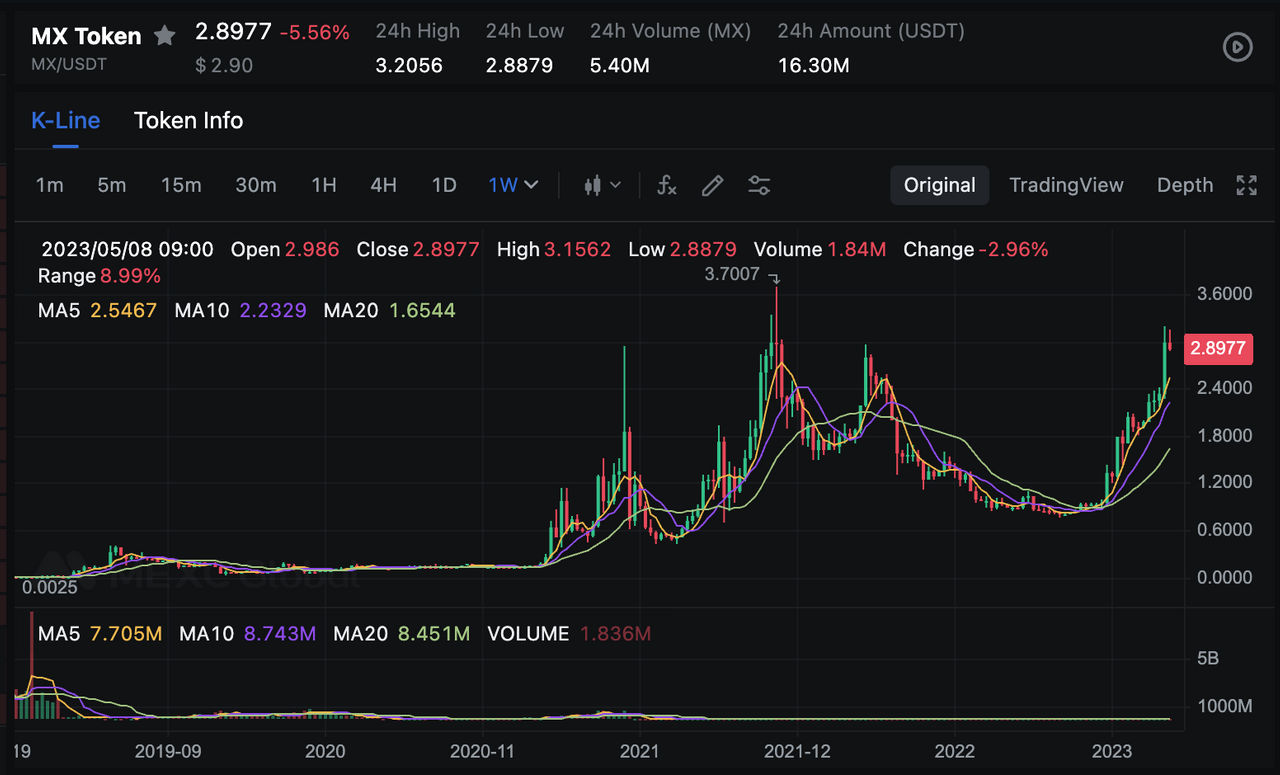The width and height of the screenshot is (1280, 775).
Task: Expand chart to fullscreen
Action: coord(1246,185)
